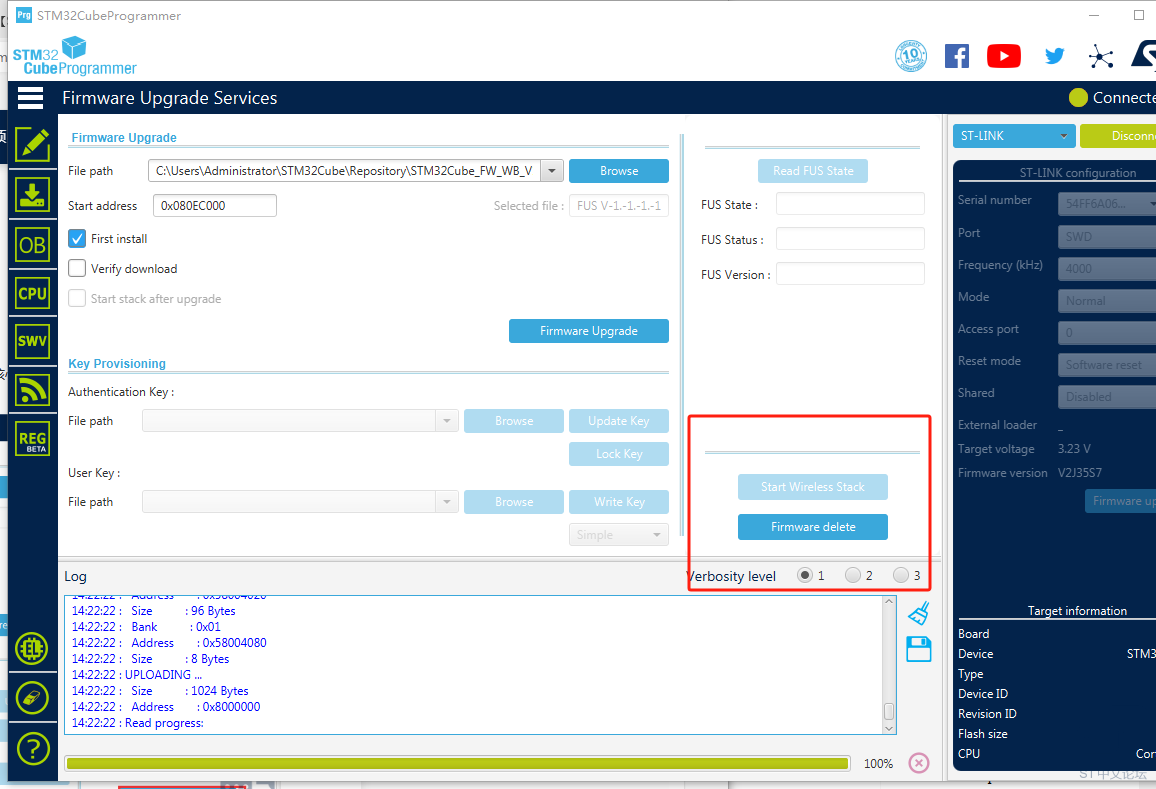The width and height of the screenshot is (1156, 789).
Task: Select verbosity level 1
Action: (804, 575)
